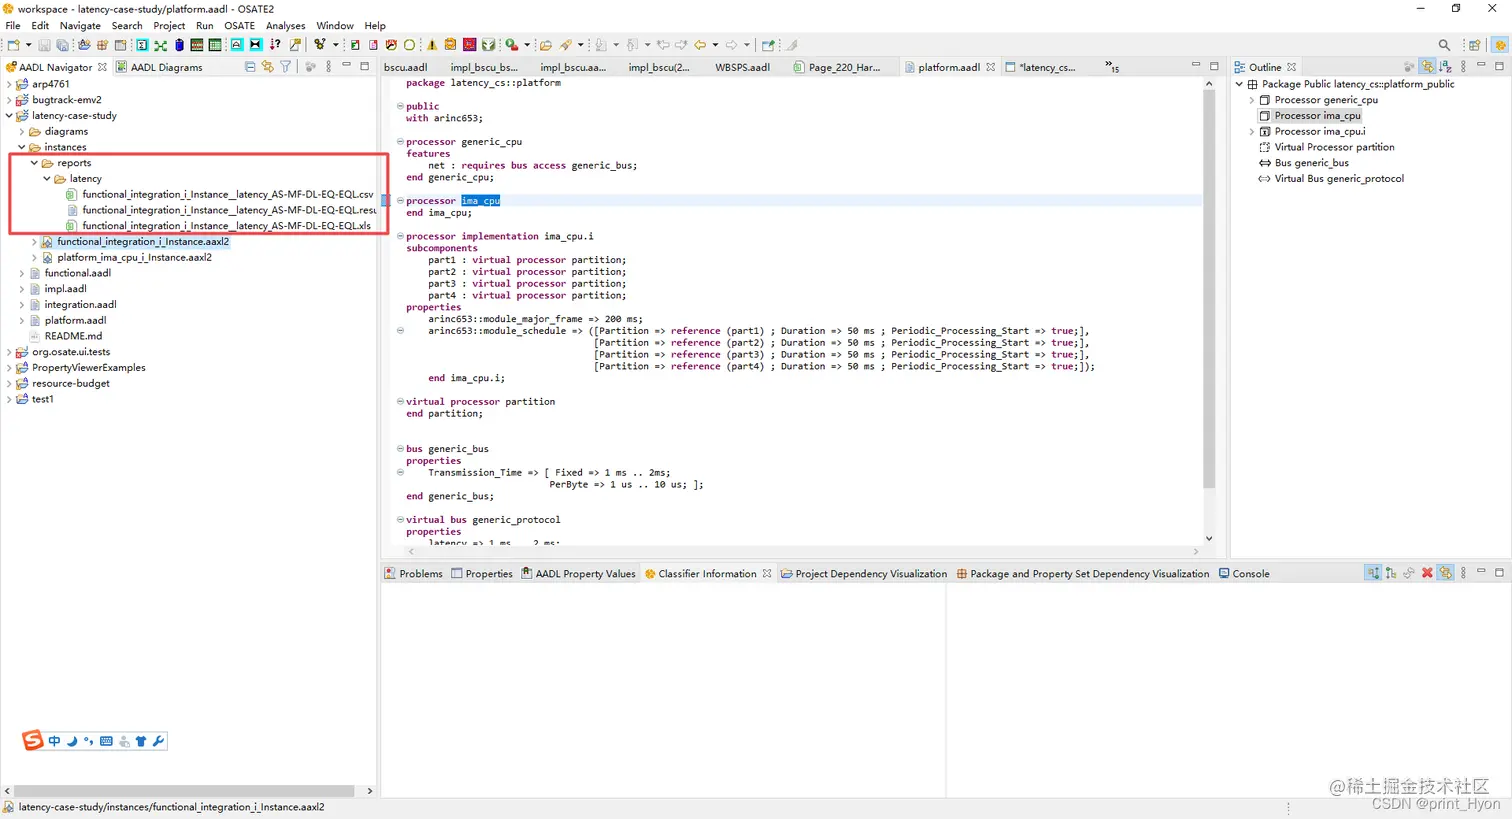The width and height of the screenshot is (1512, 819).
Task: Expand the diagrams folder
Action: (22, 131)
